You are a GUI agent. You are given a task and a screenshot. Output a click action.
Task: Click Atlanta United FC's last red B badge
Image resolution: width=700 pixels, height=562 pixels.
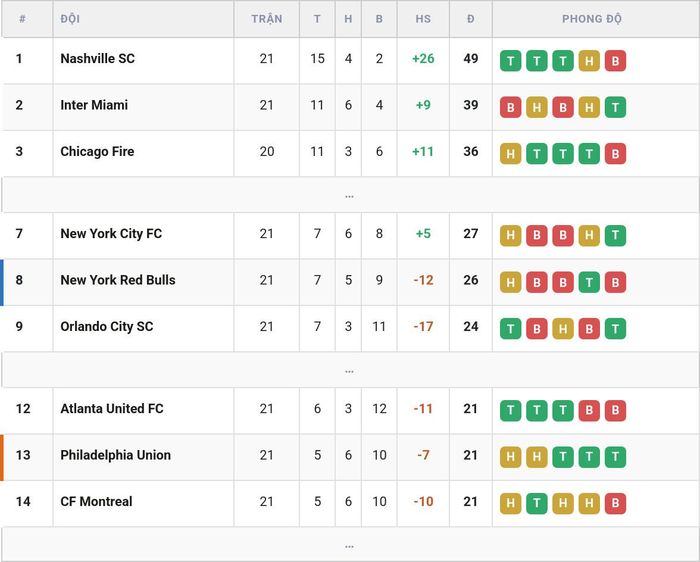pos(615,411)
